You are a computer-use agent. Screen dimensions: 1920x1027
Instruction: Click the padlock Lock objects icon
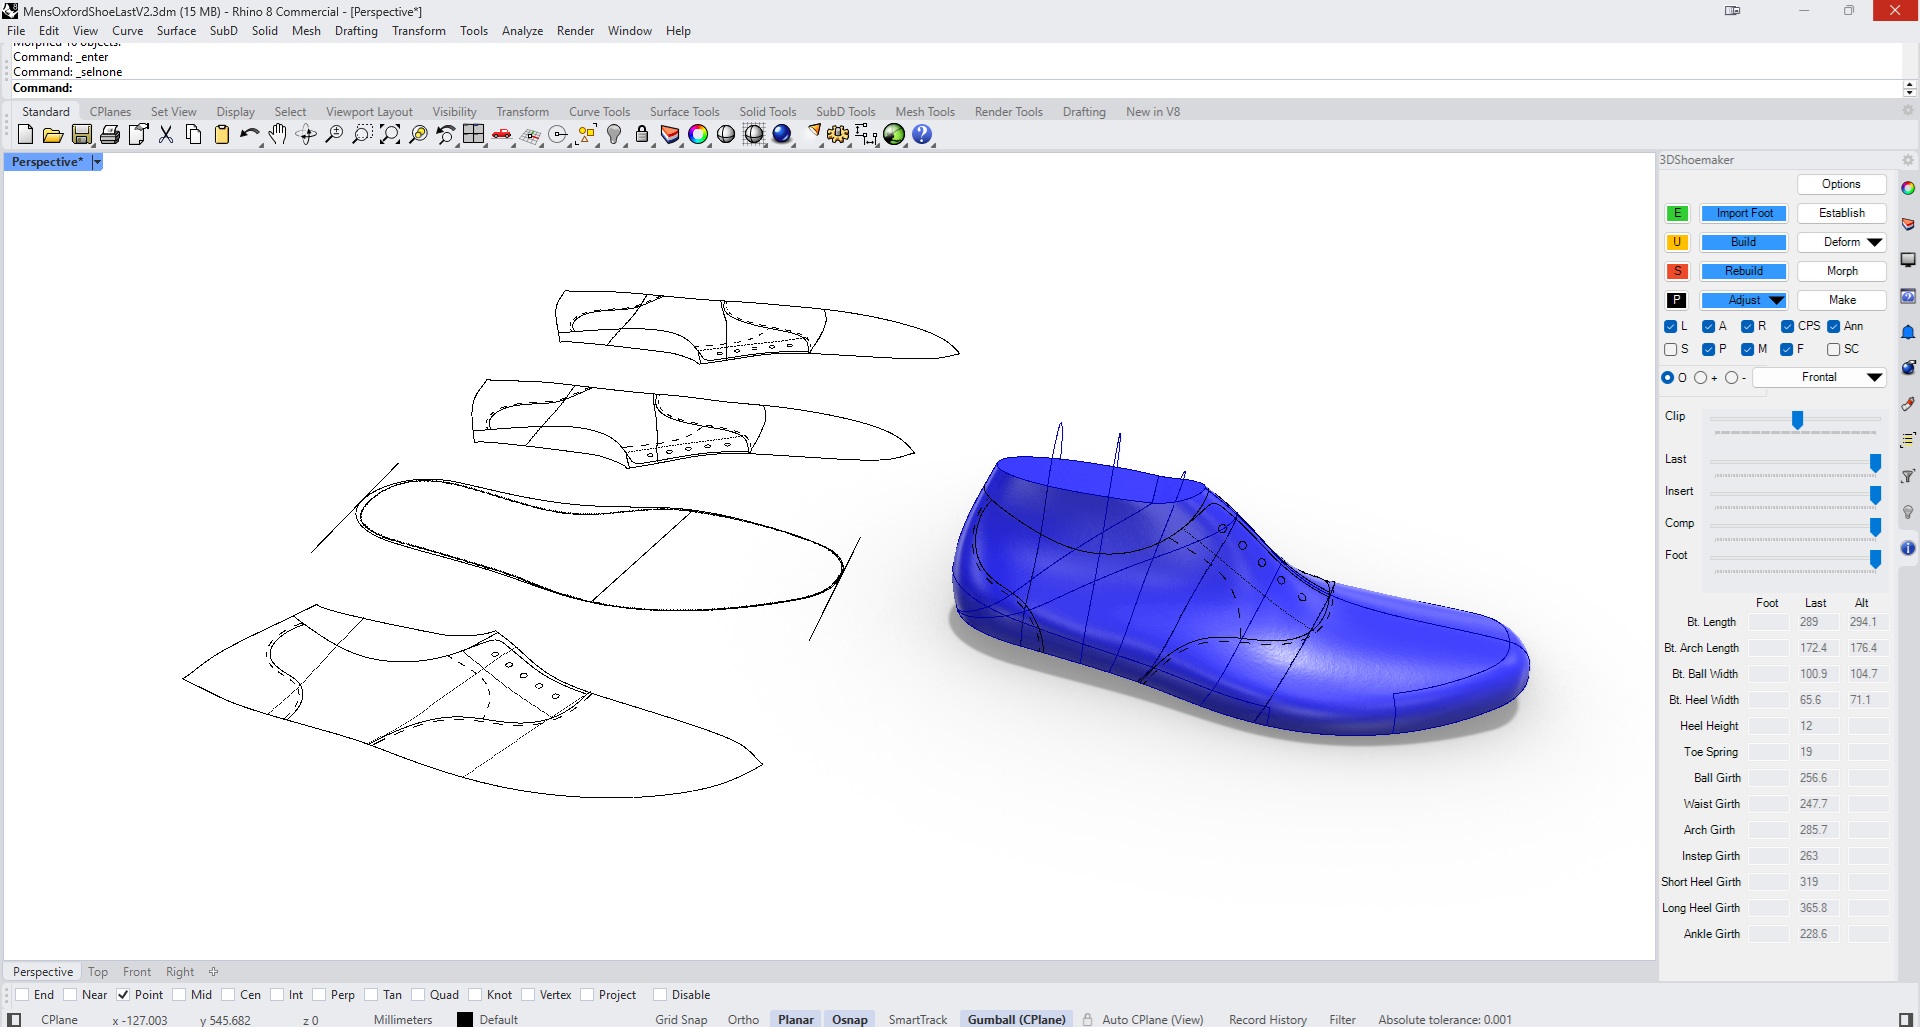pos(642,135)
